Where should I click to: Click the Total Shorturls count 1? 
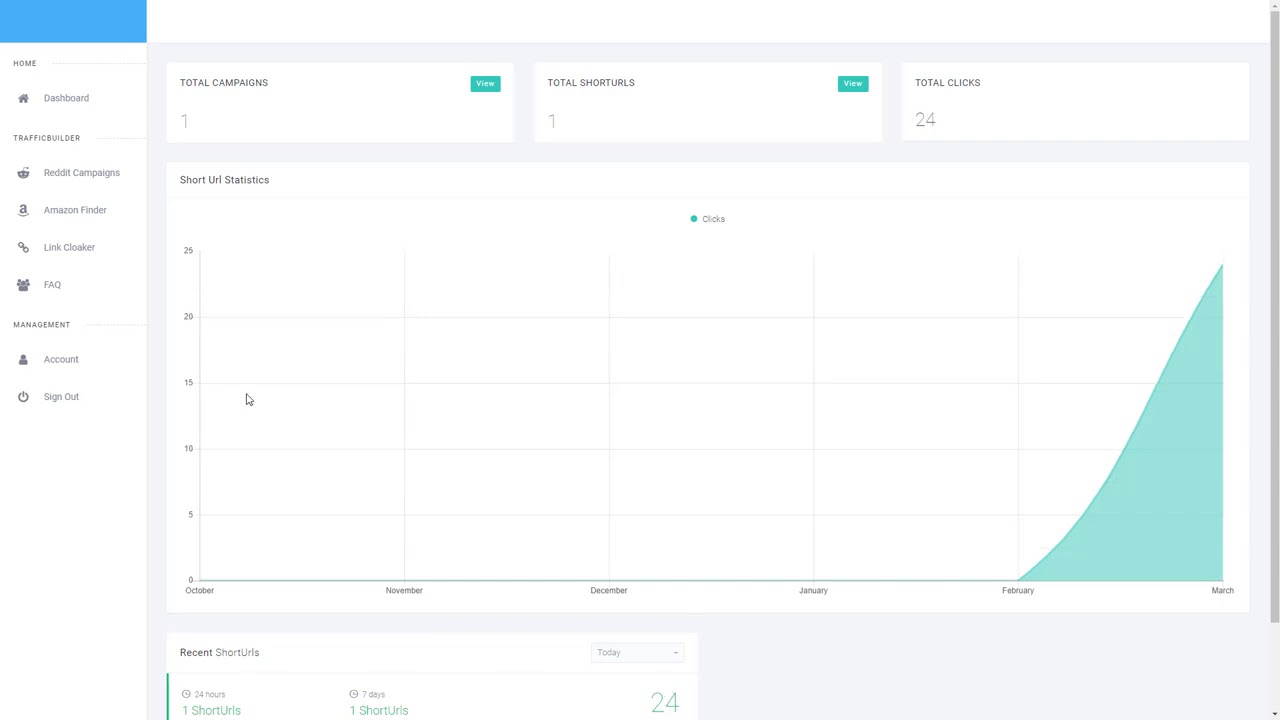552,121
